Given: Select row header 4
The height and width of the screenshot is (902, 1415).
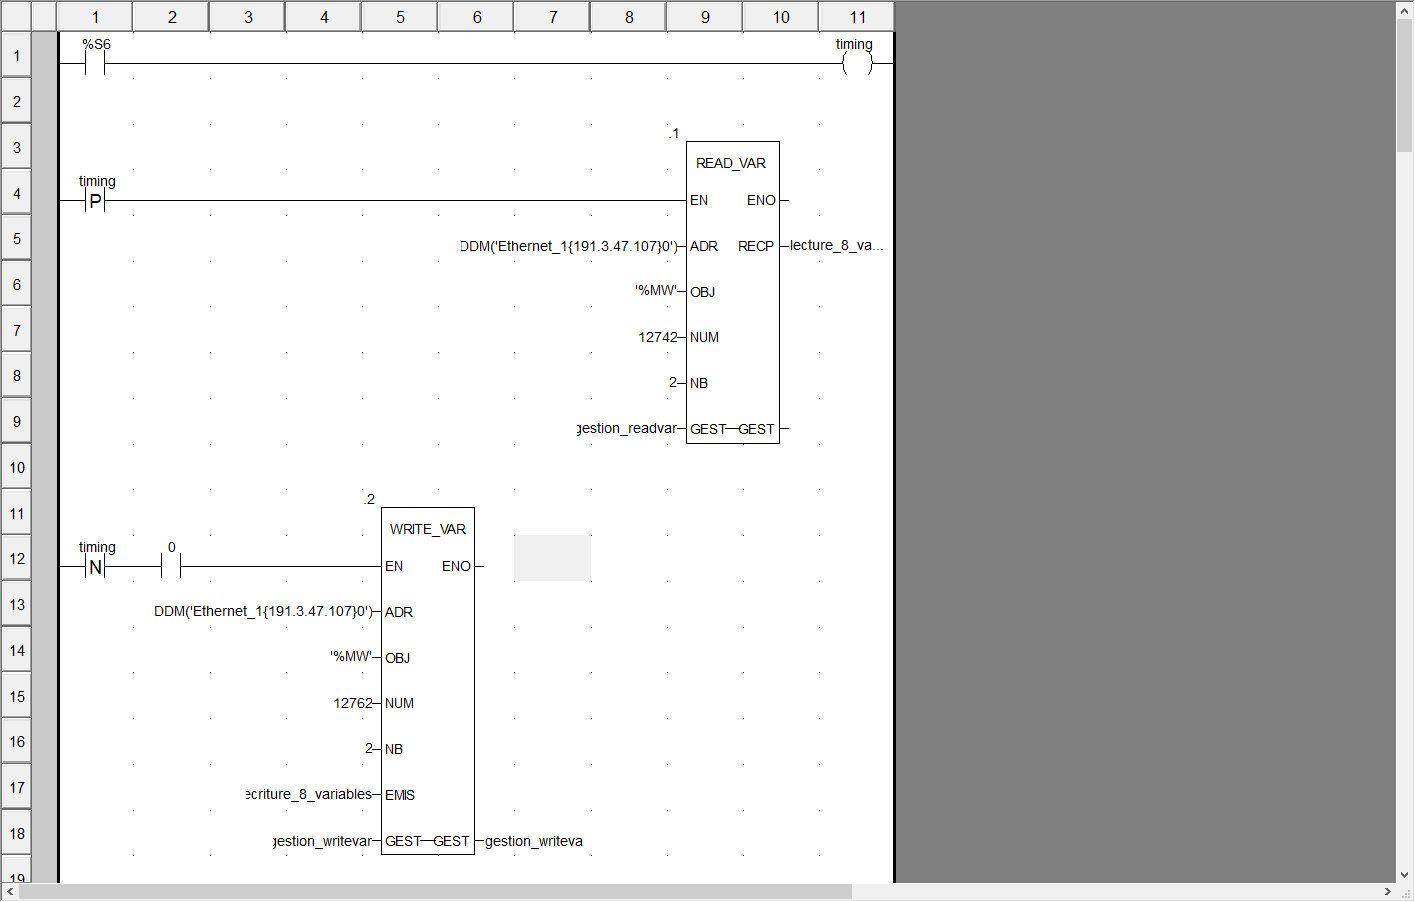Looking at the screenshot, I should click(17, 194).
